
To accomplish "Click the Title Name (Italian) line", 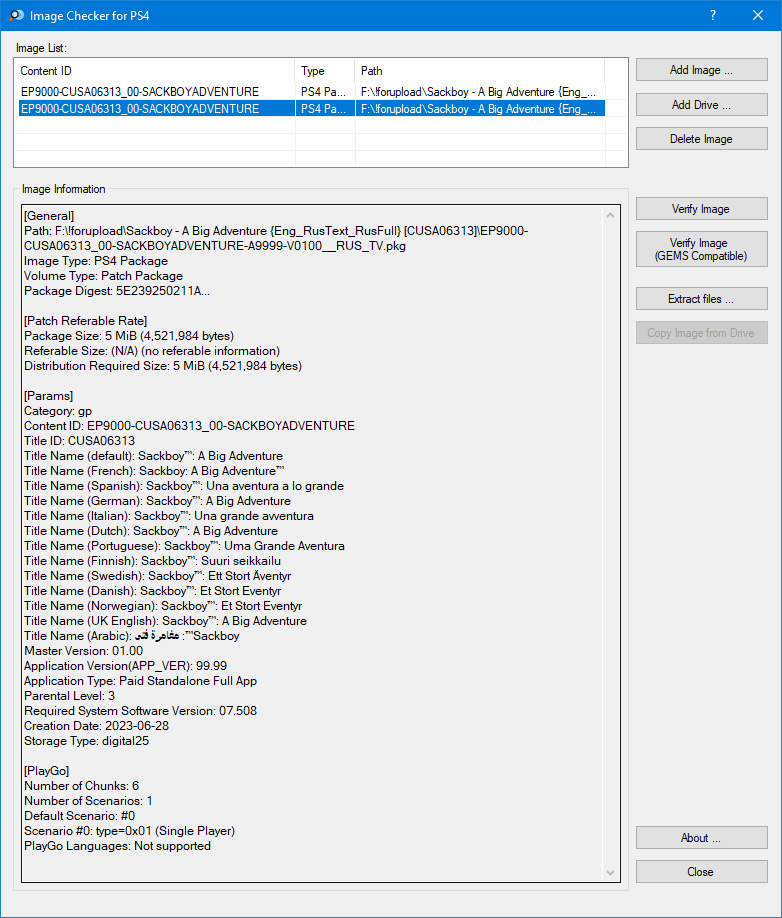I will coord(169,516).
